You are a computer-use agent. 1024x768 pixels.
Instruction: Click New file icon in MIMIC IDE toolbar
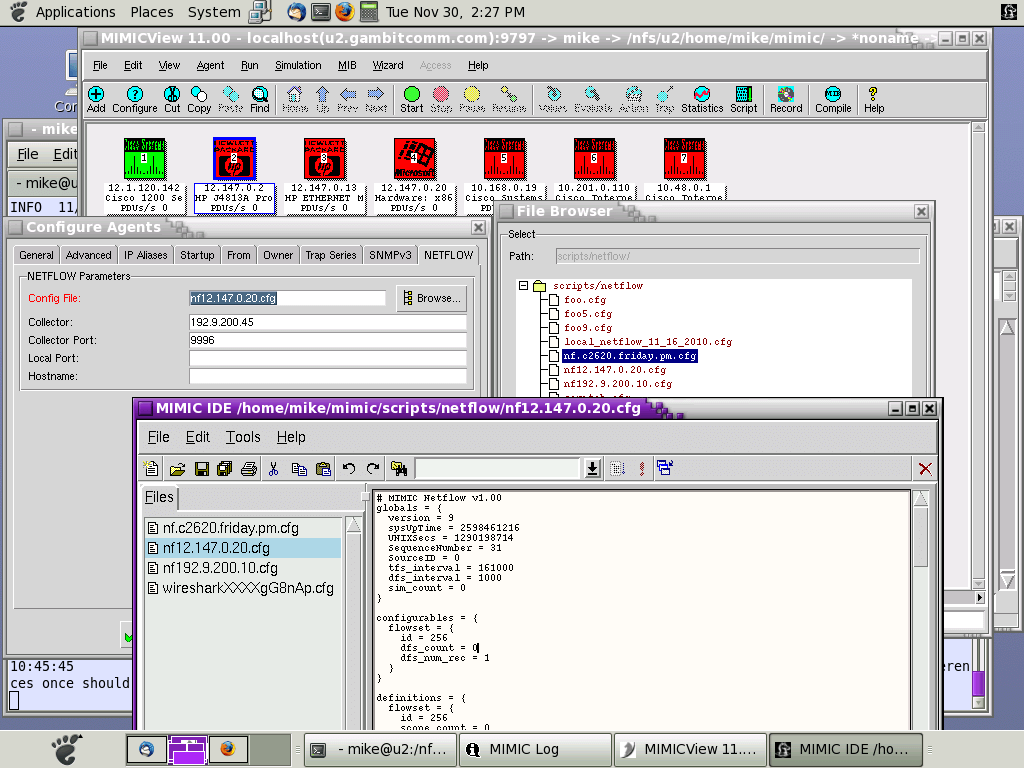point(152,468)
